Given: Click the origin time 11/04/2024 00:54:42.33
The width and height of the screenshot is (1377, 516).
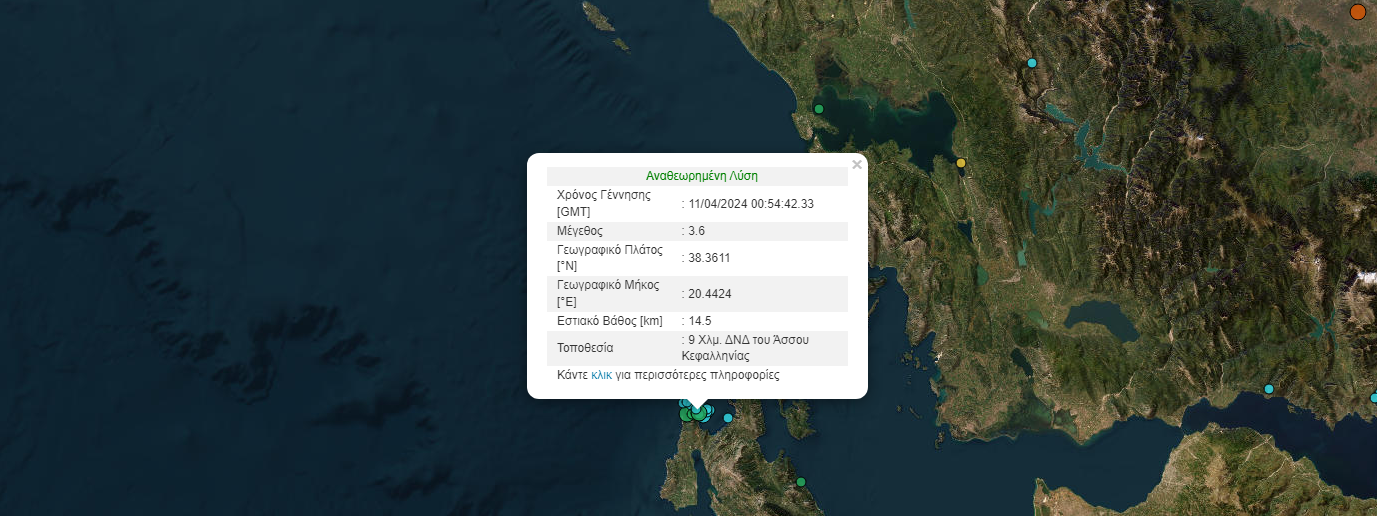Looking at the screenshot, I should point(751,204).
